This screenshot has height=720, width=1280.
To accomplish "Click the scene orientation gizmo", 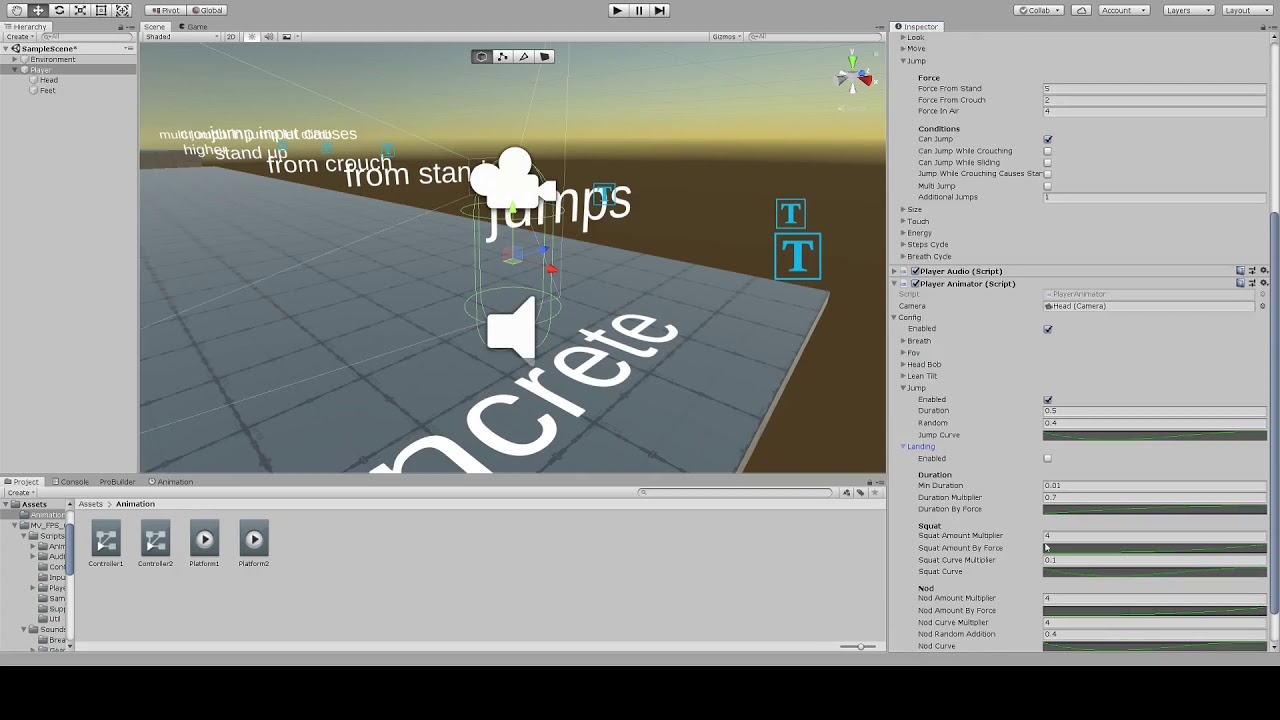I will 853,76.
